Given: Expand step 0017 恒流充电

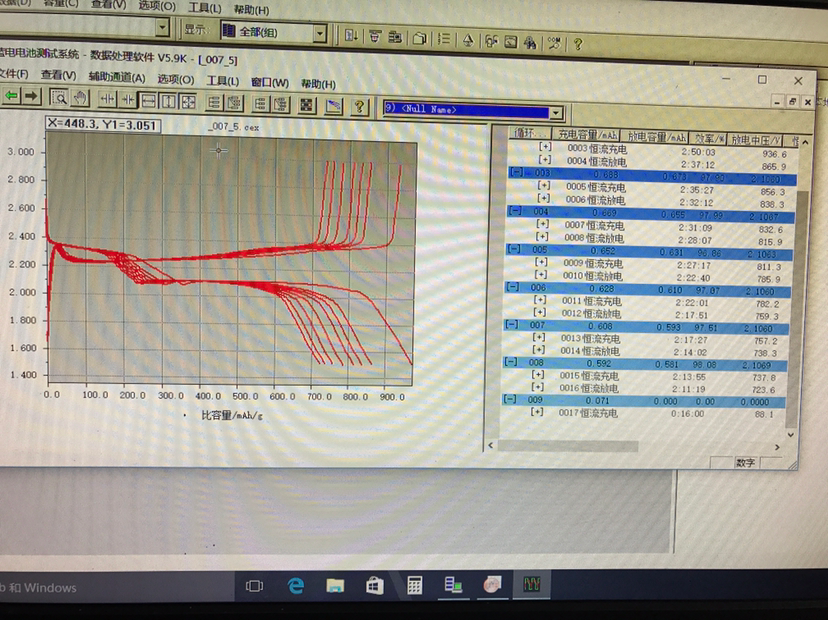Looking at the screenshot, I should (536, 411).
